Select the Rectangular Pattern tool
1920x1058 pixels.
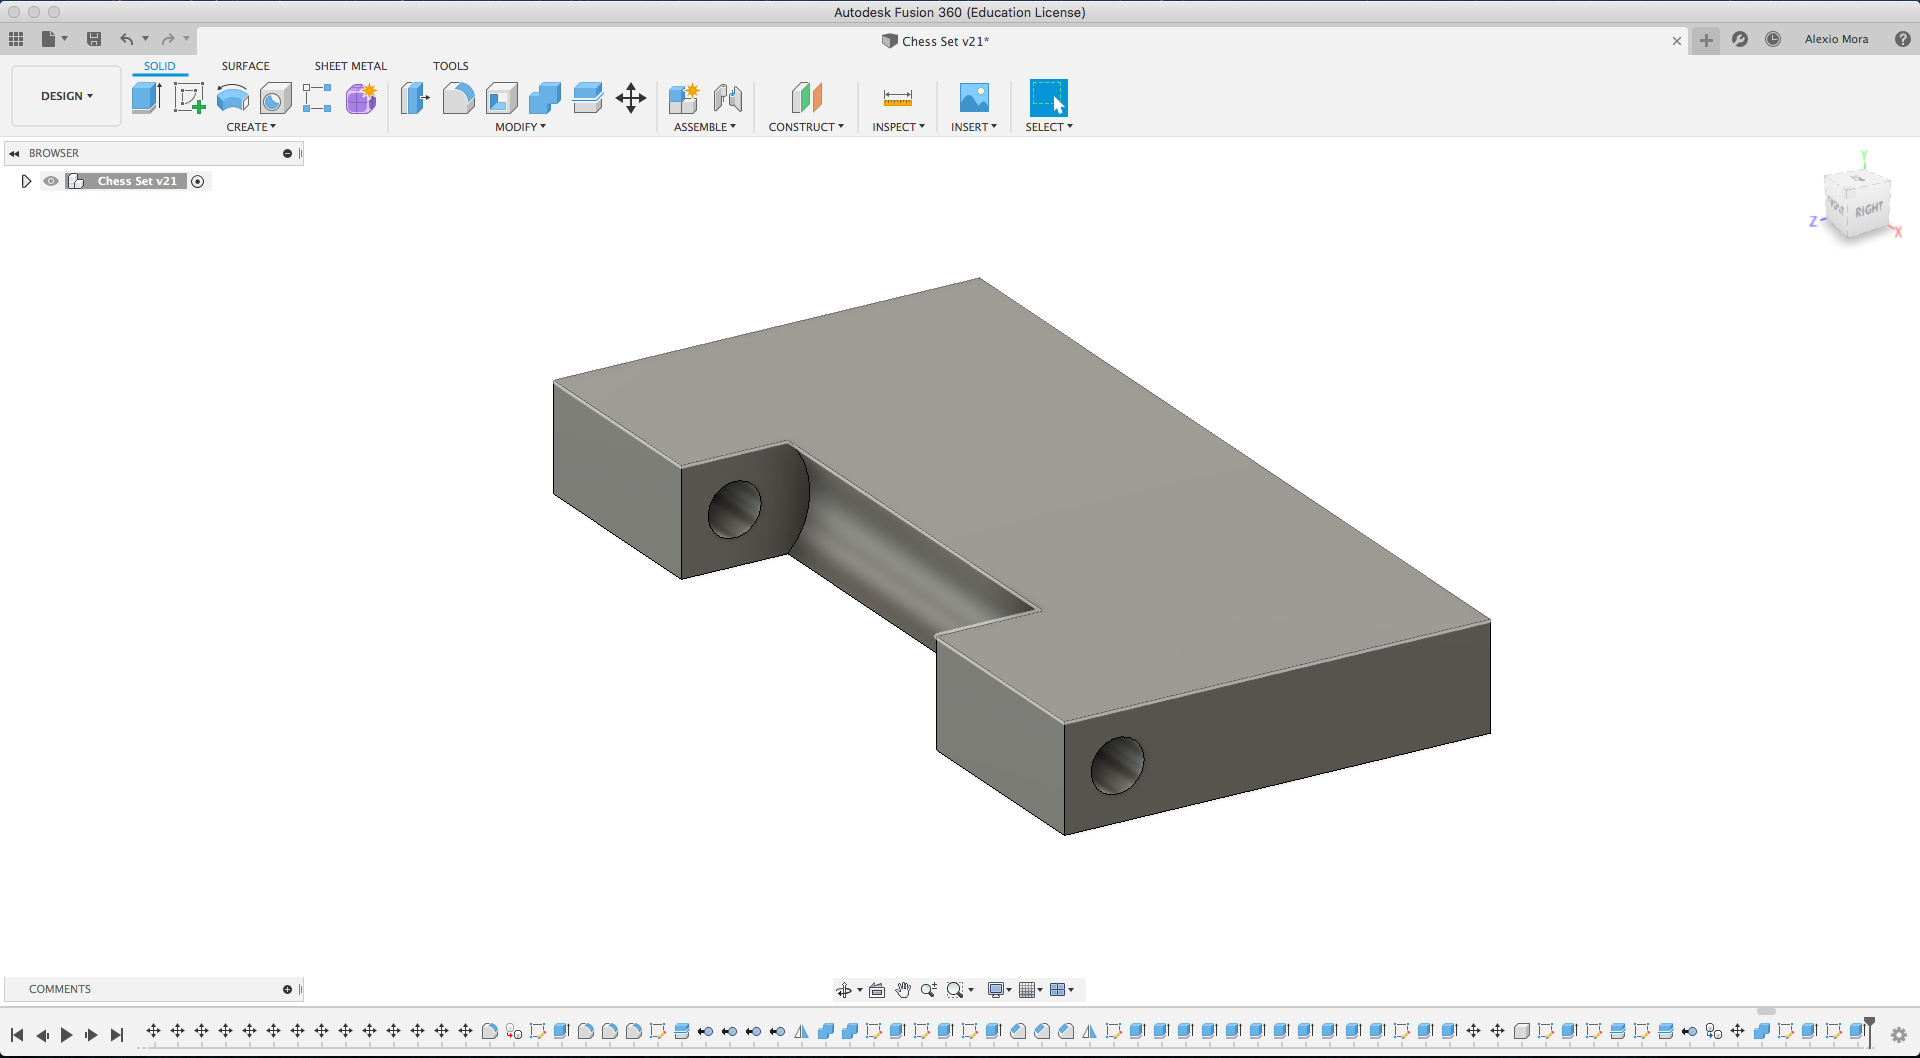pos(317,98)
